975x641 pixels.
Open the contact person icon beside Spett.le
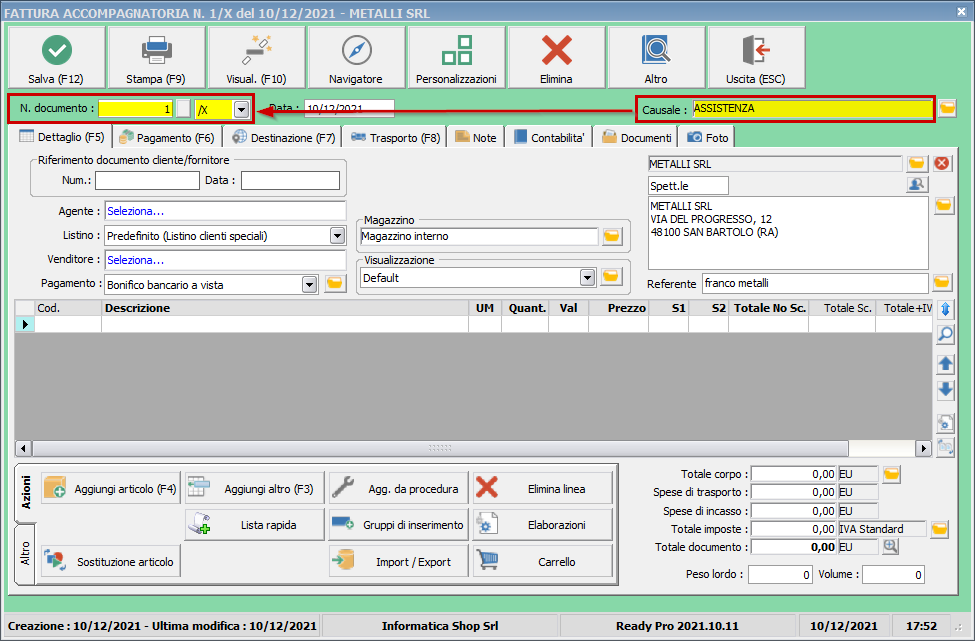(x=917, y=185)
